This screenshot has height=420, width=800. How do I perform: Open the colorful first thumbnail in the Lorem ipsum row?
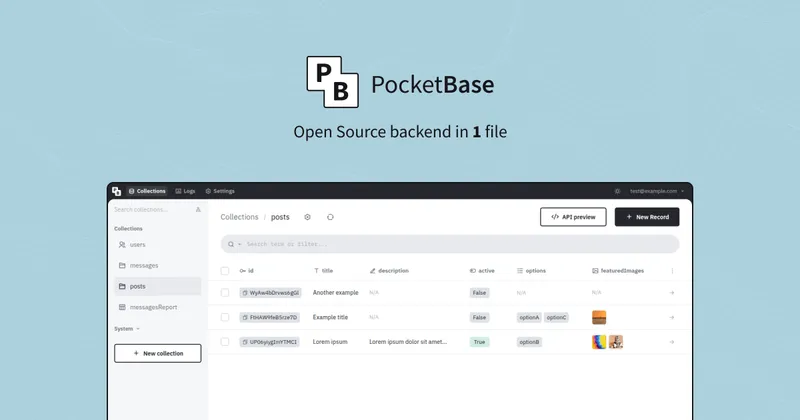599,341
